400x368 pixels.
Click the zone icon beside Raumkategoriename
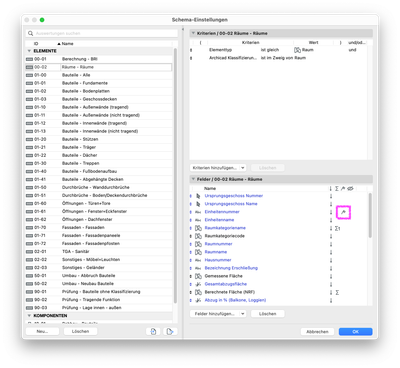(198, 228)
